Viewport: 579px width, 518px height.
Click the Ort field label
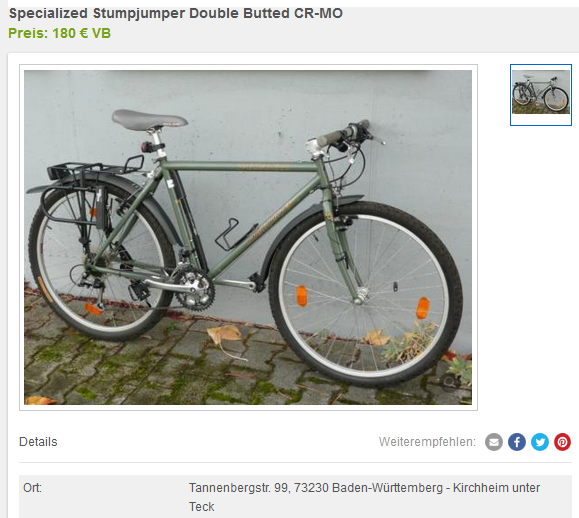[x=32, y=488]
